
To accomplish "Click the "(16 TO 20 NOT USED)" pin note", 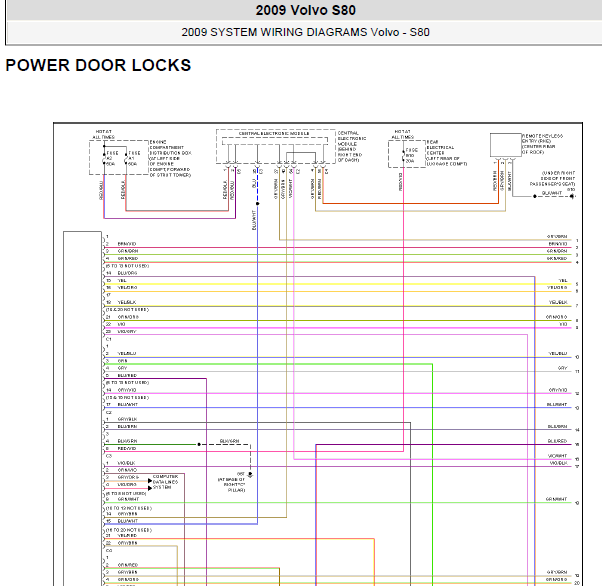I will point(129,530).
